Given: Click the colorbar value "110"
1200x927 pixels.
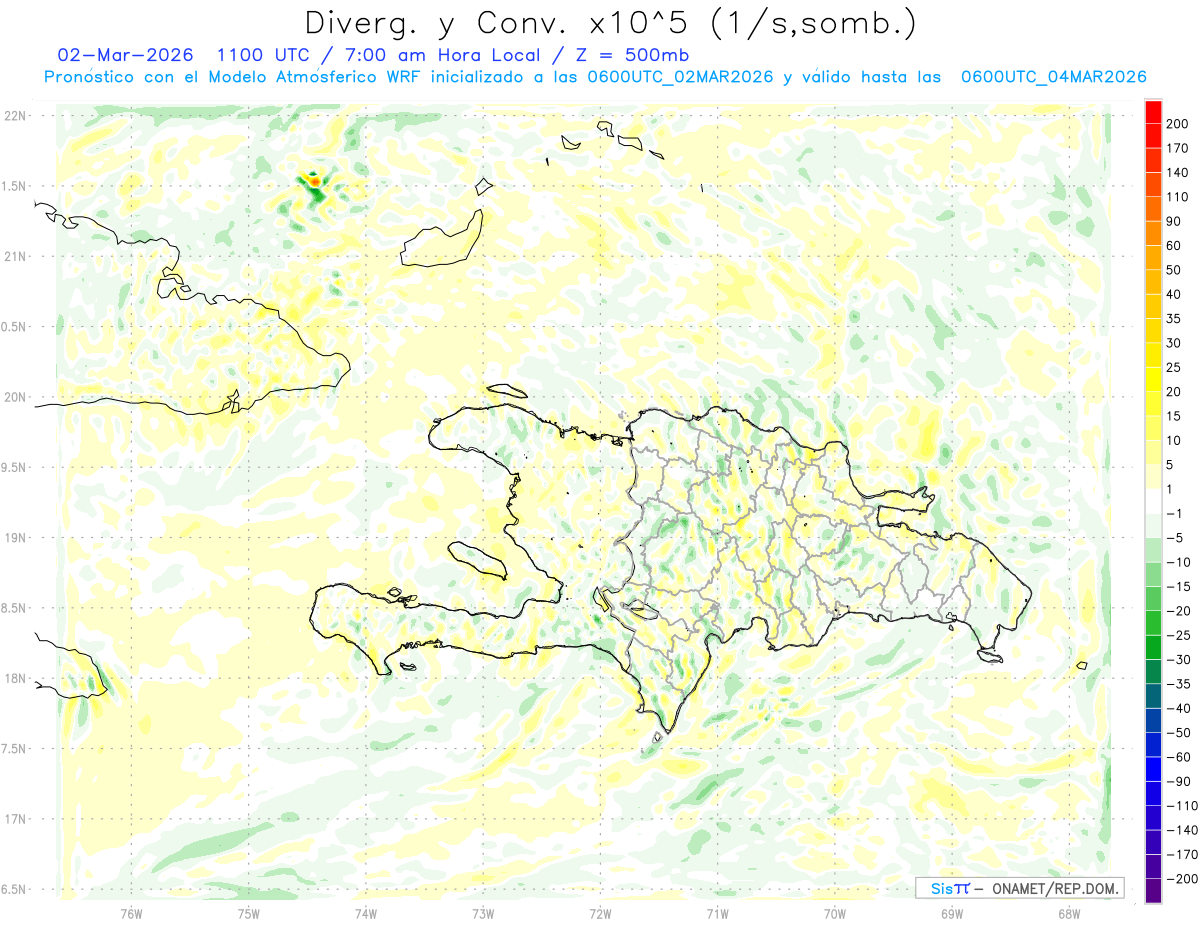Looking at the screenshot, I should (x=1176, y=197).
